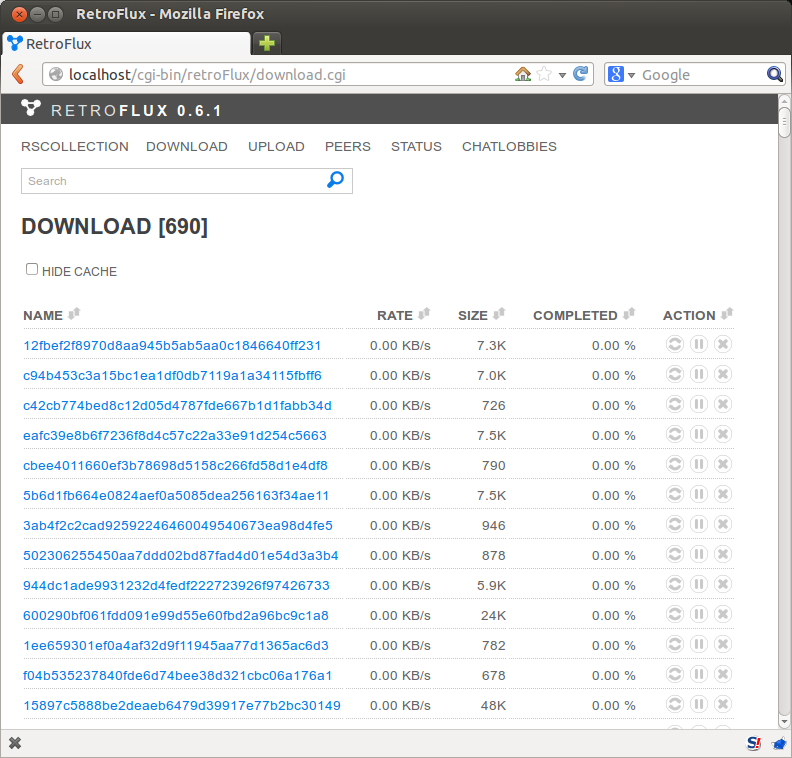Cancel download 12fbef2f8970d8aa945b5ab5aa0c1846640ff231
792x758 pixels.
pos(723,344)
